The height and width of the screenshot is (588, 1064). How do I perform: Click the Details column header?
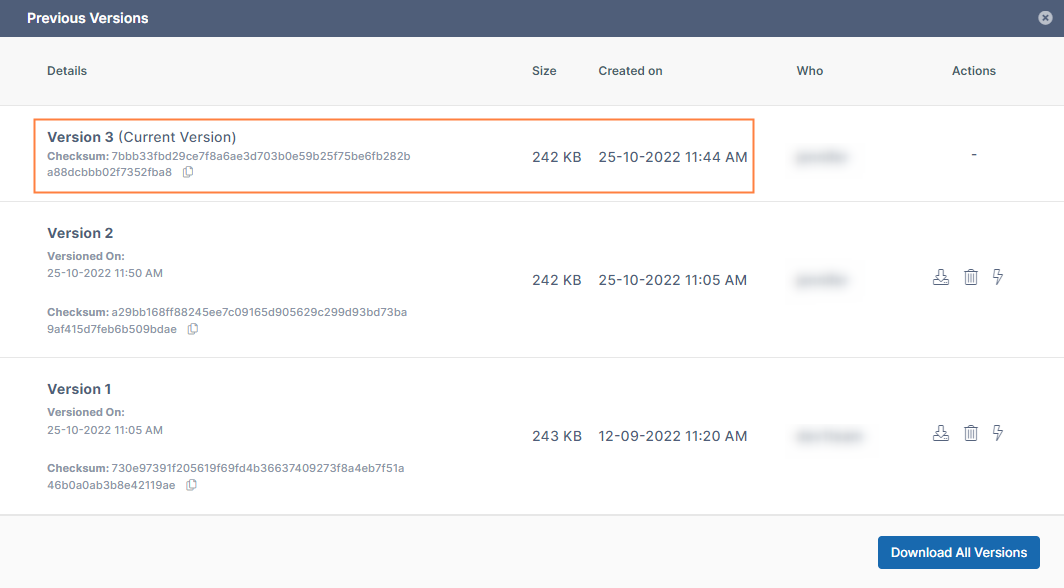[x=67, y=71]
